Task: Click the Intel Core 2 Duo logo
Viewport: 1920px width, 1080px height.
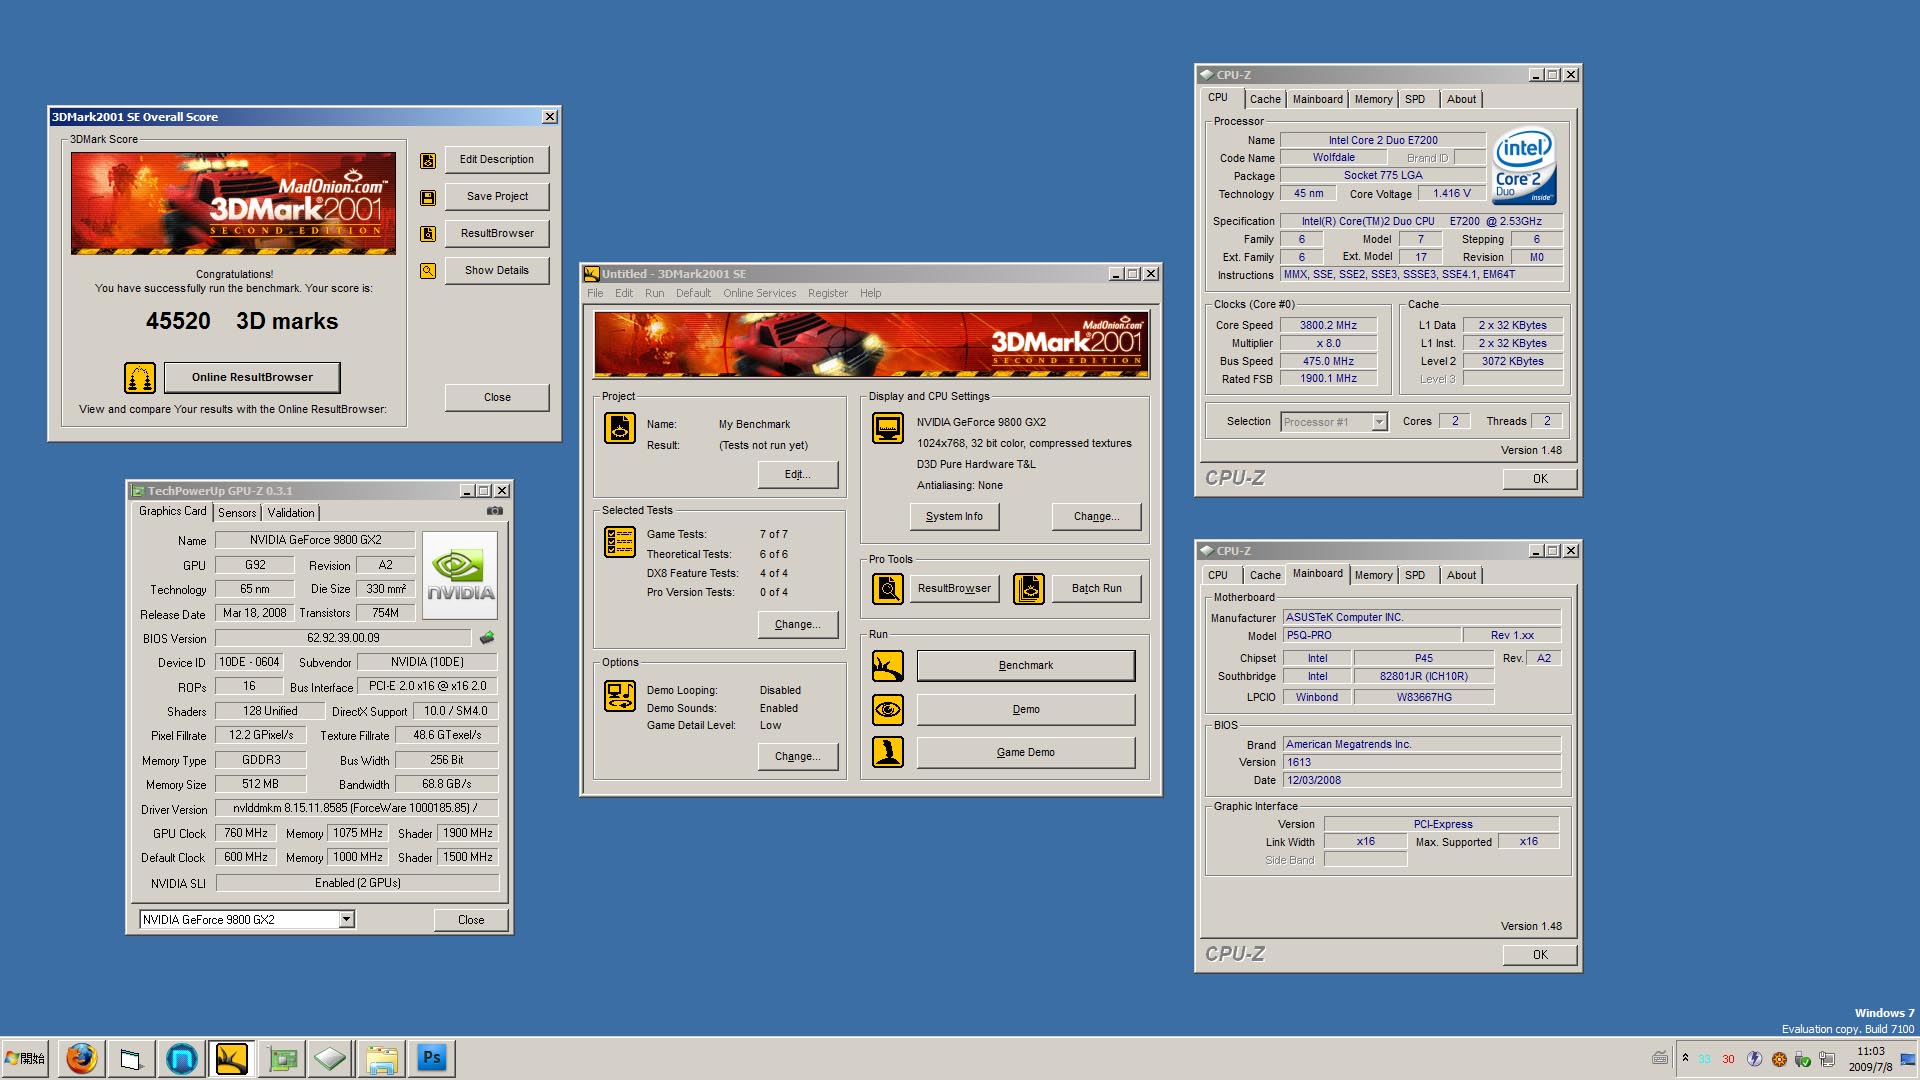Action: coord(1524,167)
